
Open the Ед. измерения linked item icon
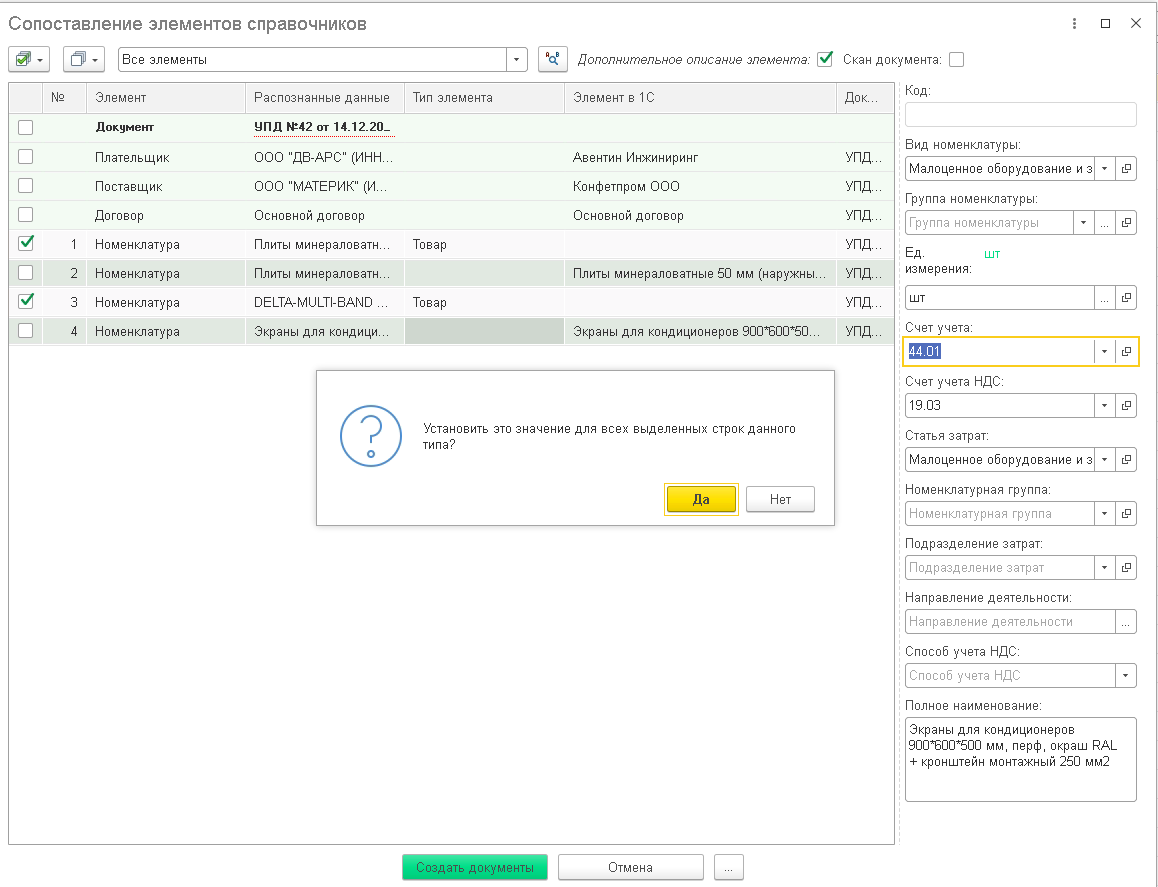tap(1126, 298)
